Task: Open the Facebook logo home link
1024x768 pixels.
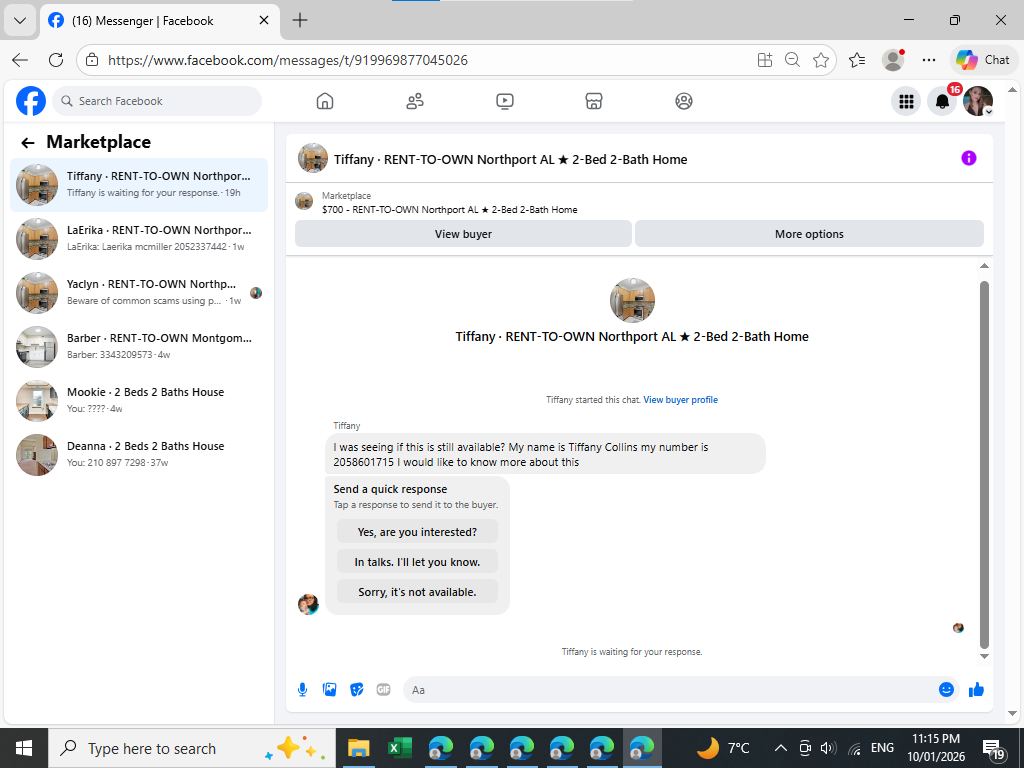Action: pyautogui.click(x=31, y=101)
